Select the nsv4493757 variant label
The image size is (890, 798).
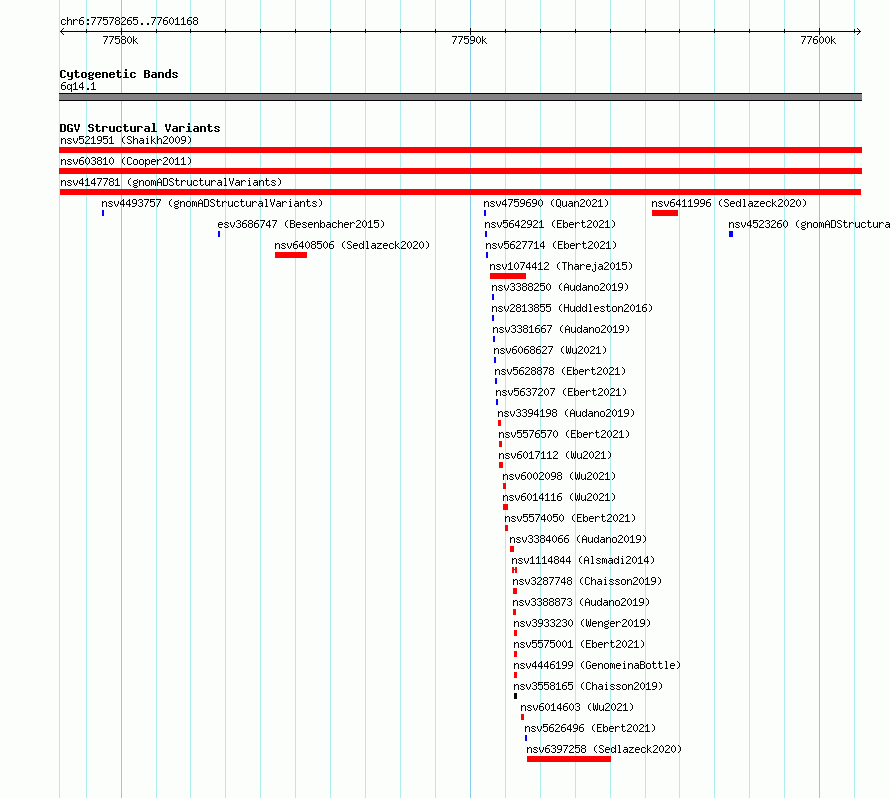[212, 203]
